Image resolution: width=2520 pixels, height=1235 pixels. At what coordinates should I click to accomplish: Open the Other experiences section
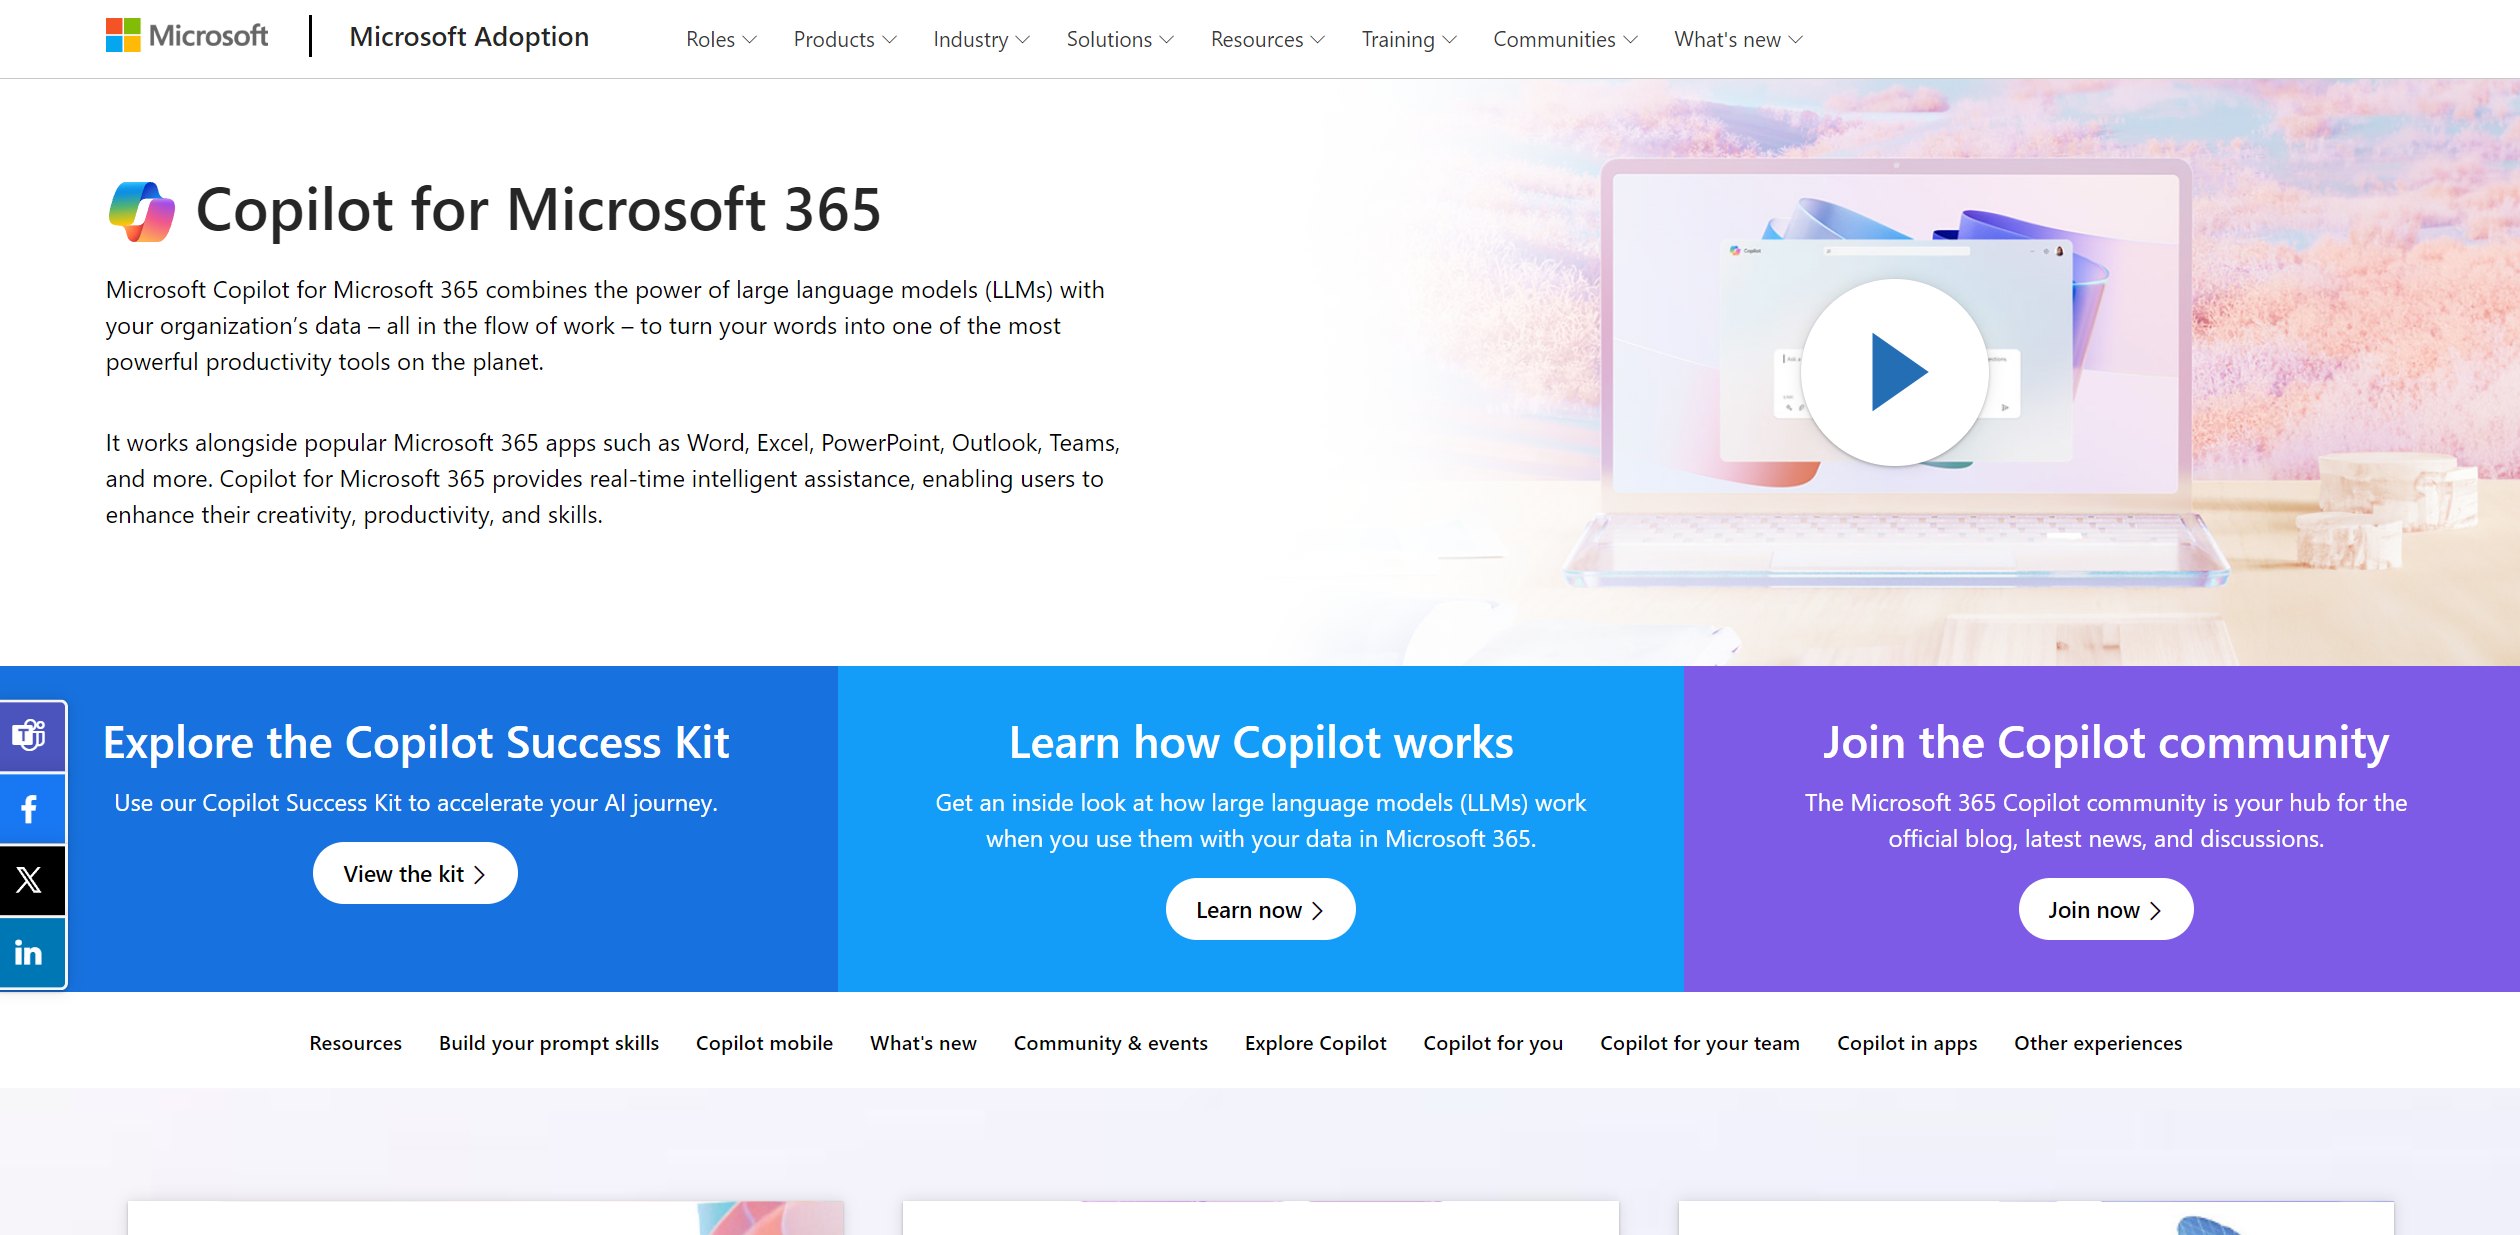point(2097,1042)
